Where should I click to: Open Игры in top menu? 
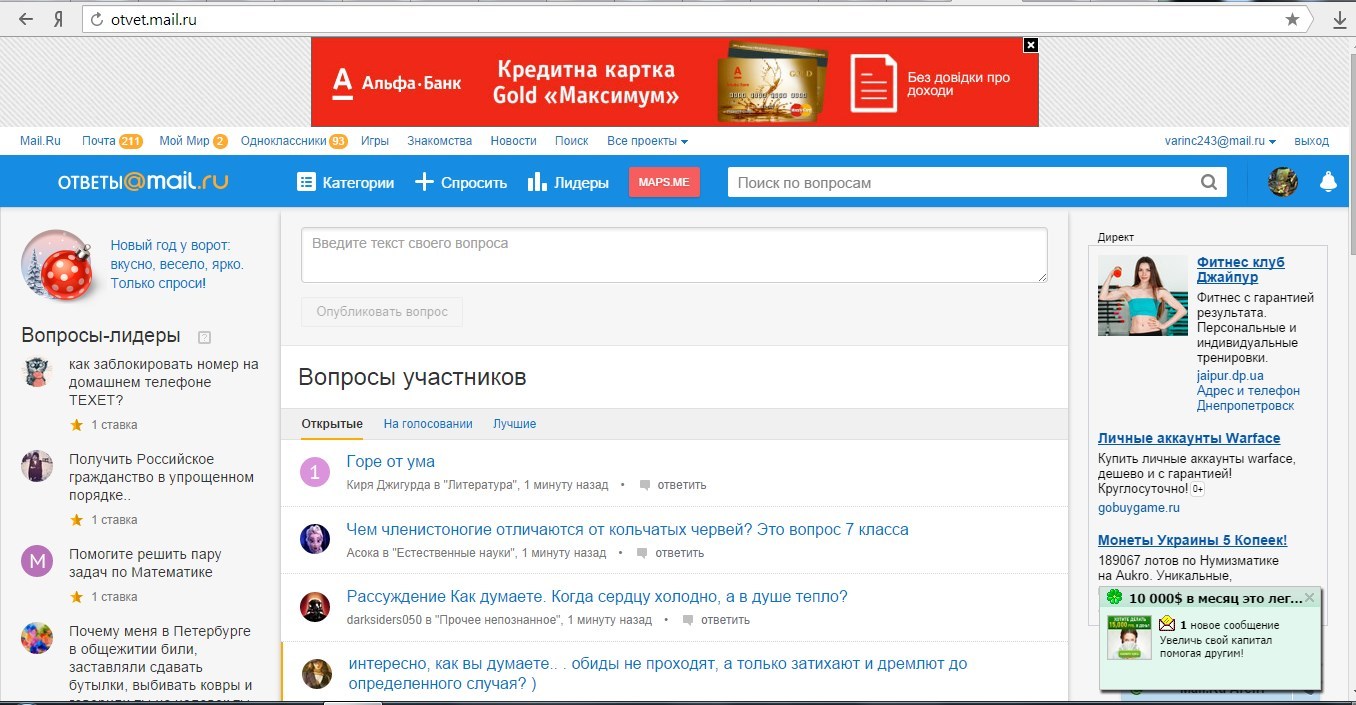click(375, 141)
